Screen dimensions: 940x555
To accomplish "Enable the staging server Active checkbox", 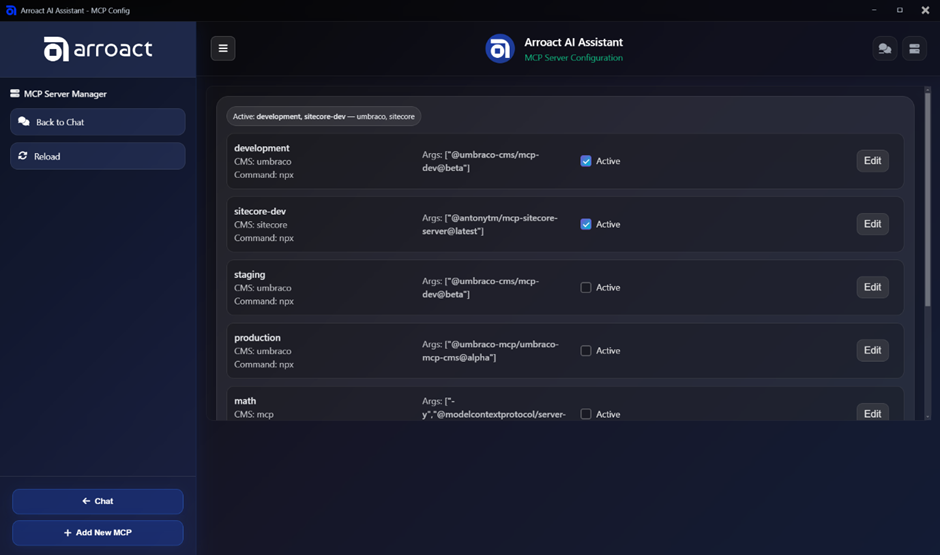I will (x=586, y=288).
